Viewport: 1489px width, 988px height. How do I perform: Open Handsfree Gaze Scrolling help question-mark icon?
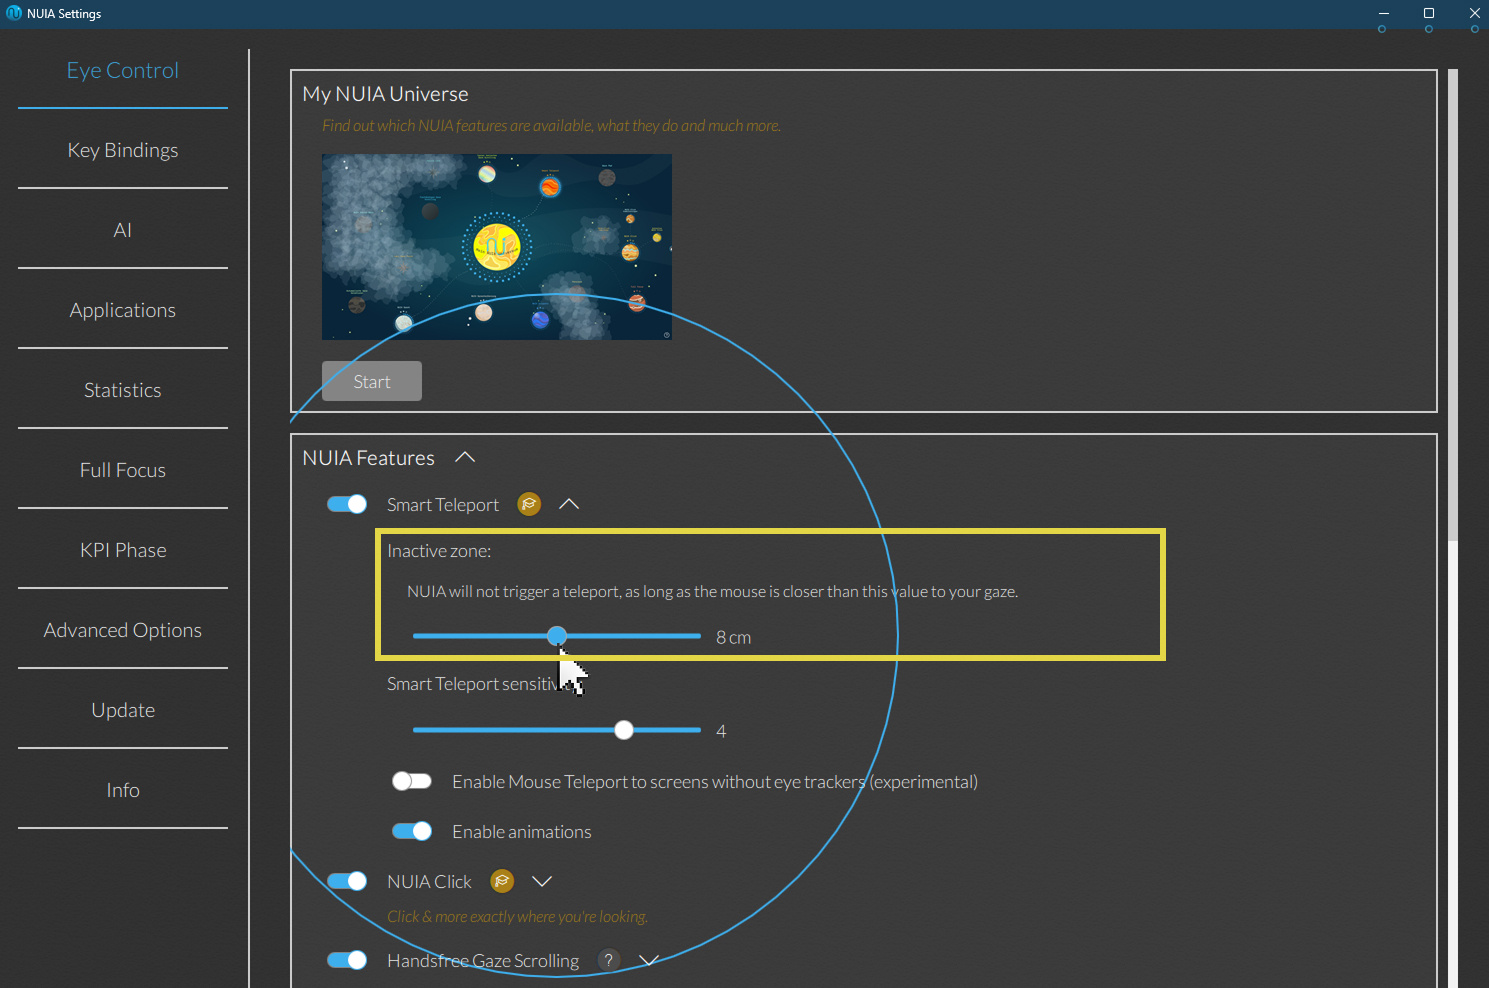coord(608,960)
